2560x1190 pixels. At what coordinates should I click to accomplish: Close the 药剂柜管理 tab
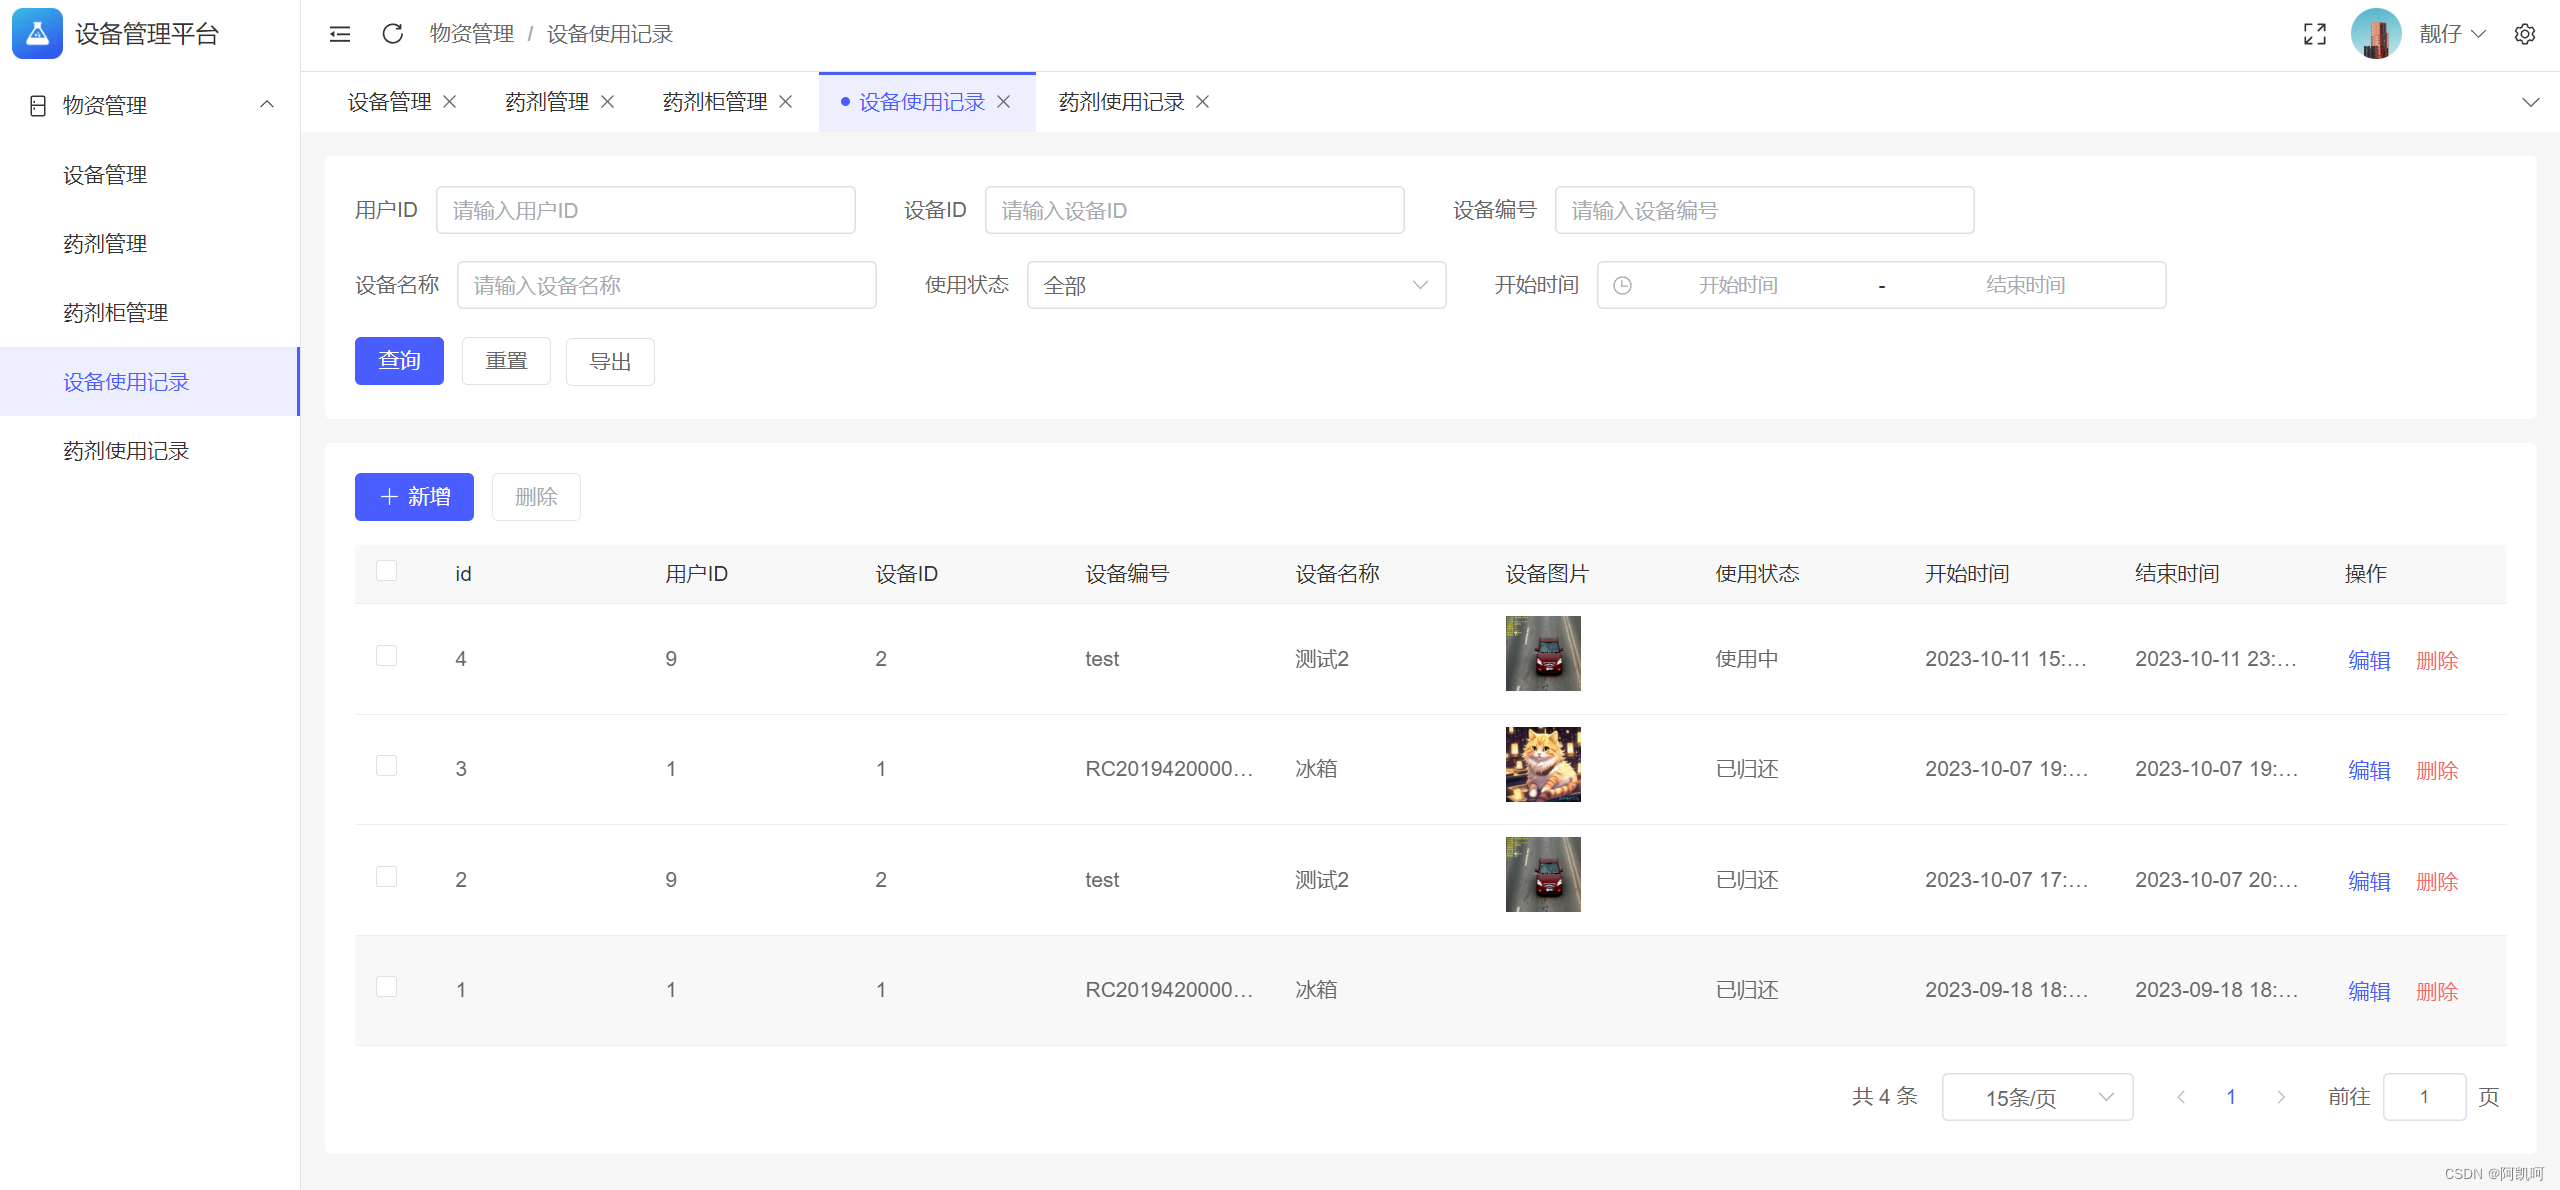click(786, 102)
